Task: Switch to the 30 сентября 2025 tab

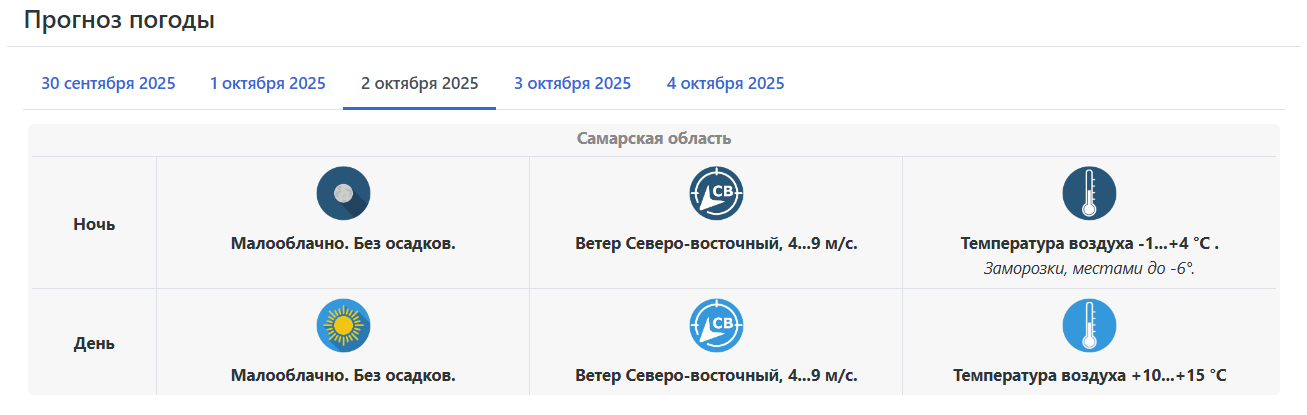Action: coord(108,83)
